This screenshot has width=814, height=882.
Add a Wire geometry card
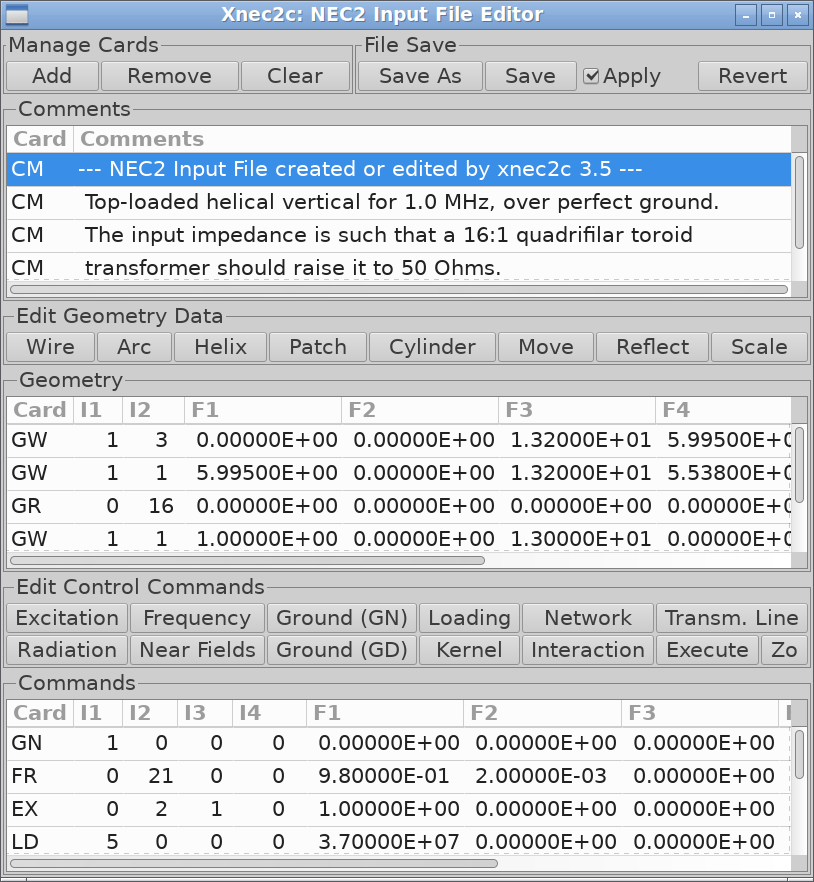[50, 346]
